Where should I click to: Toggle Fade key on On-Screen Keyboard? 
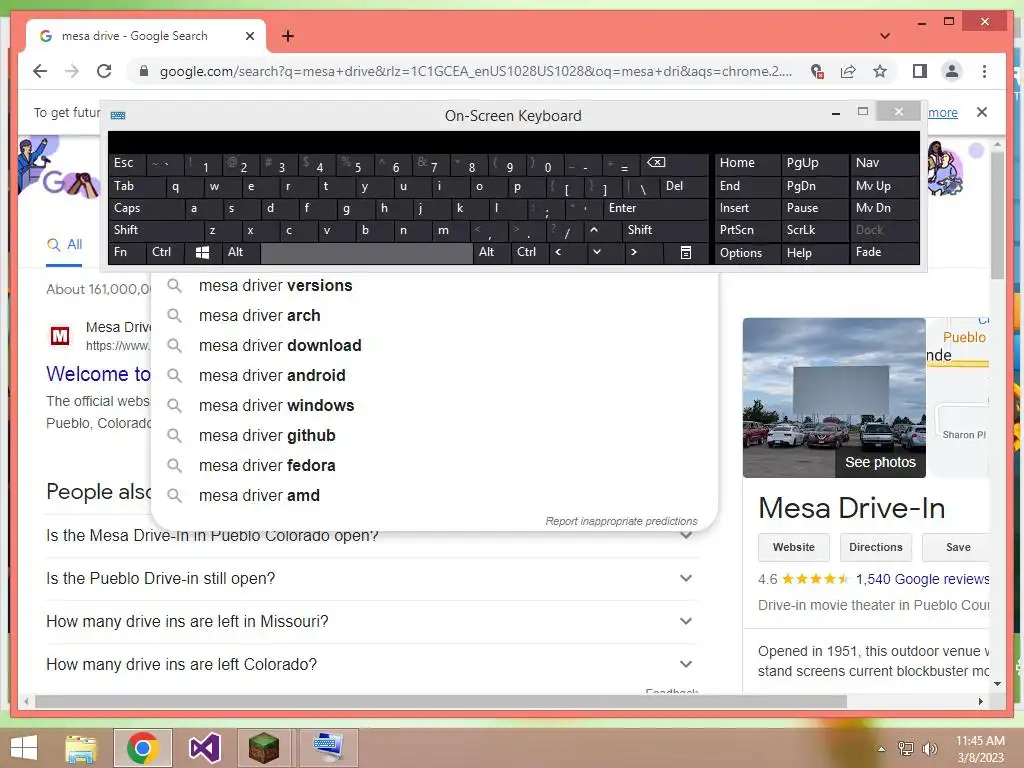(884, 252)
